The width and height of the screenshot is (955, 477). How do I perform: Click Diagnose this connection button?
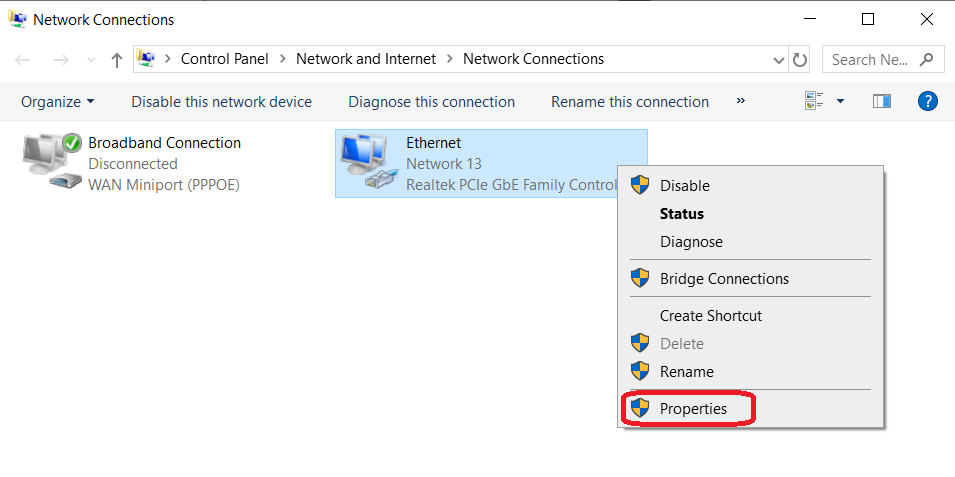[431, 102]
